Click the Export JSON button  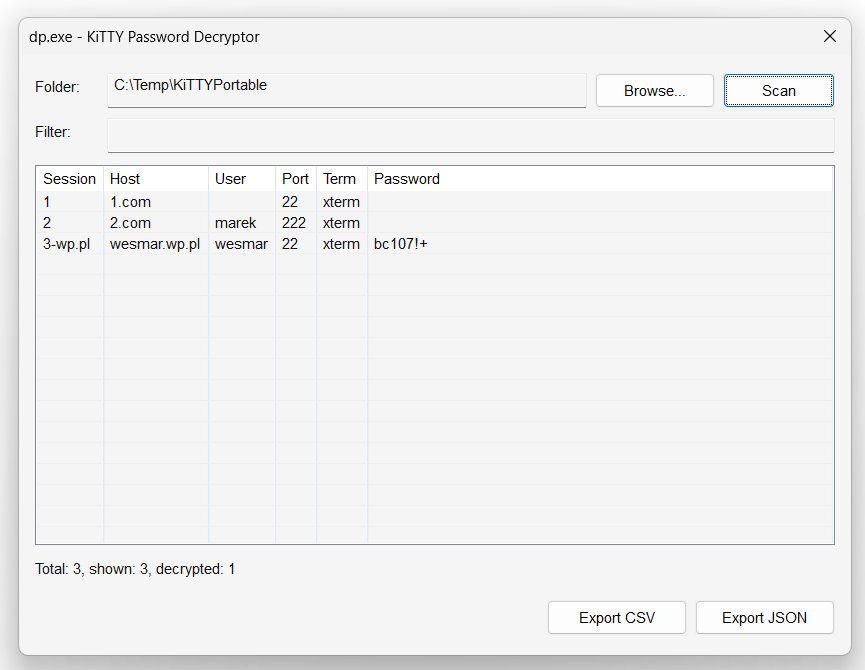(765, 617)
